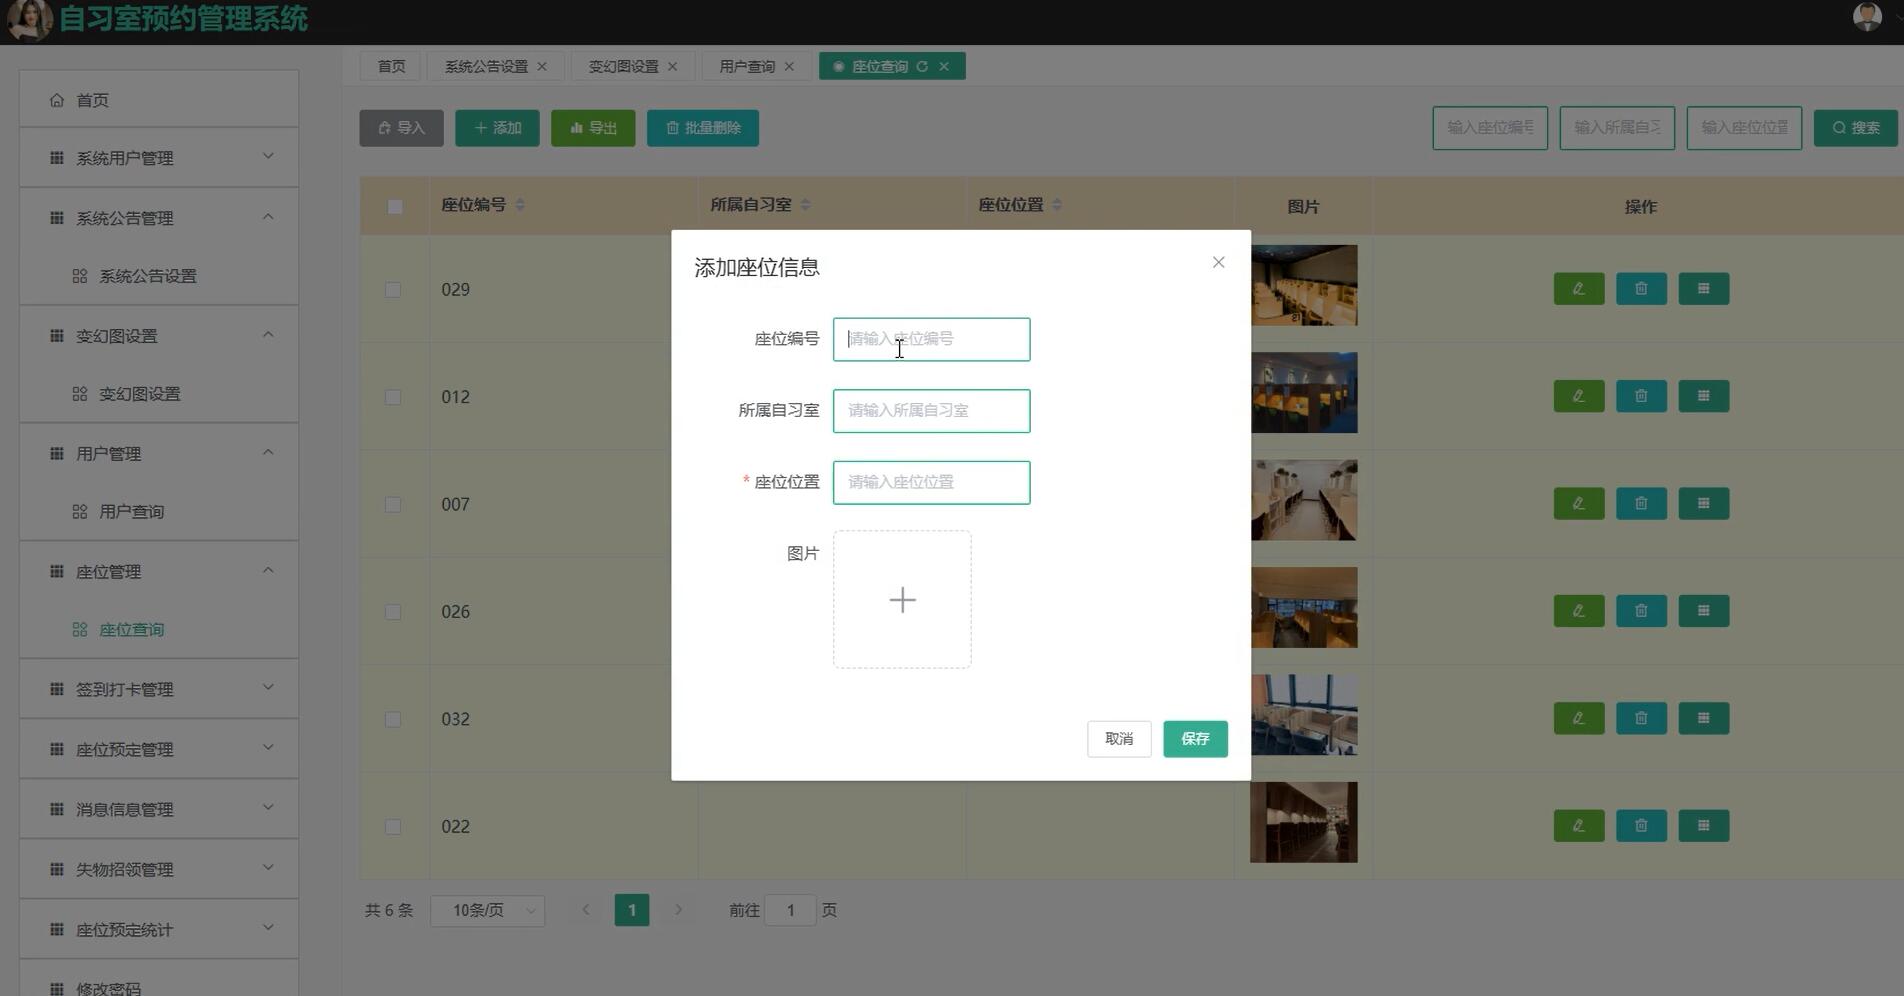Screen dimensions: 1904x996
Task: Click the plus icon to upload a picture
Action: [902, 600]
